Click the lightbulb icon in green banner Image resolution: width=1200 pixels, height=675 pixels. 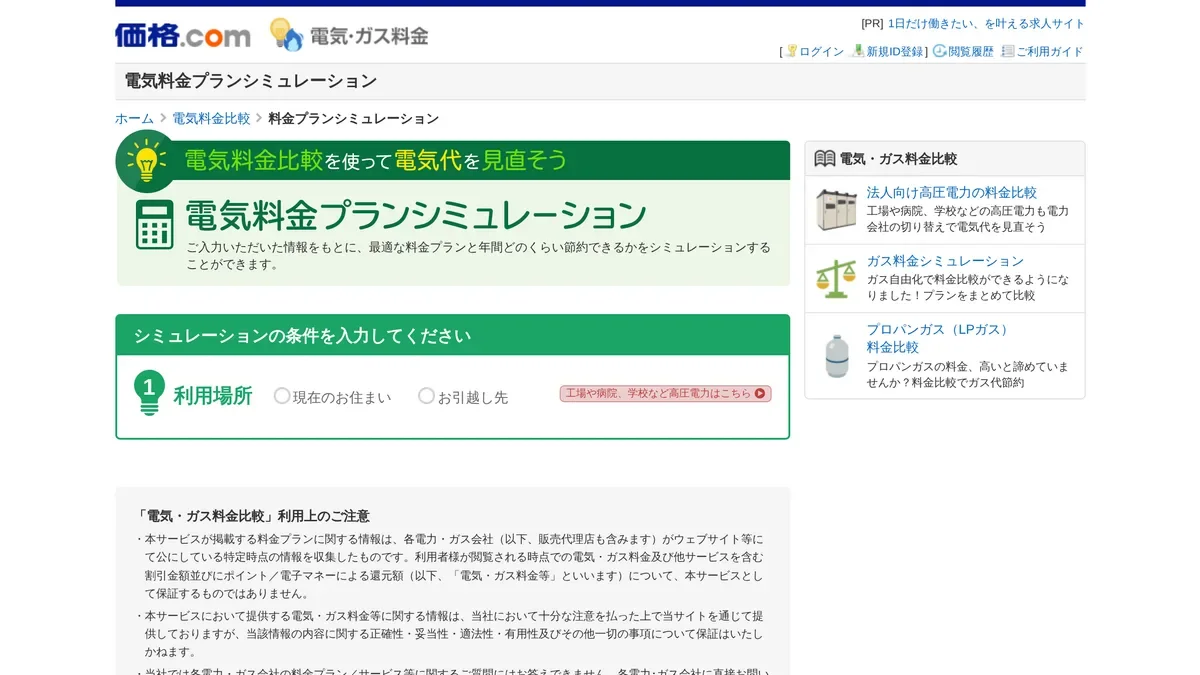pyautogui.click(x=147, y=161)
